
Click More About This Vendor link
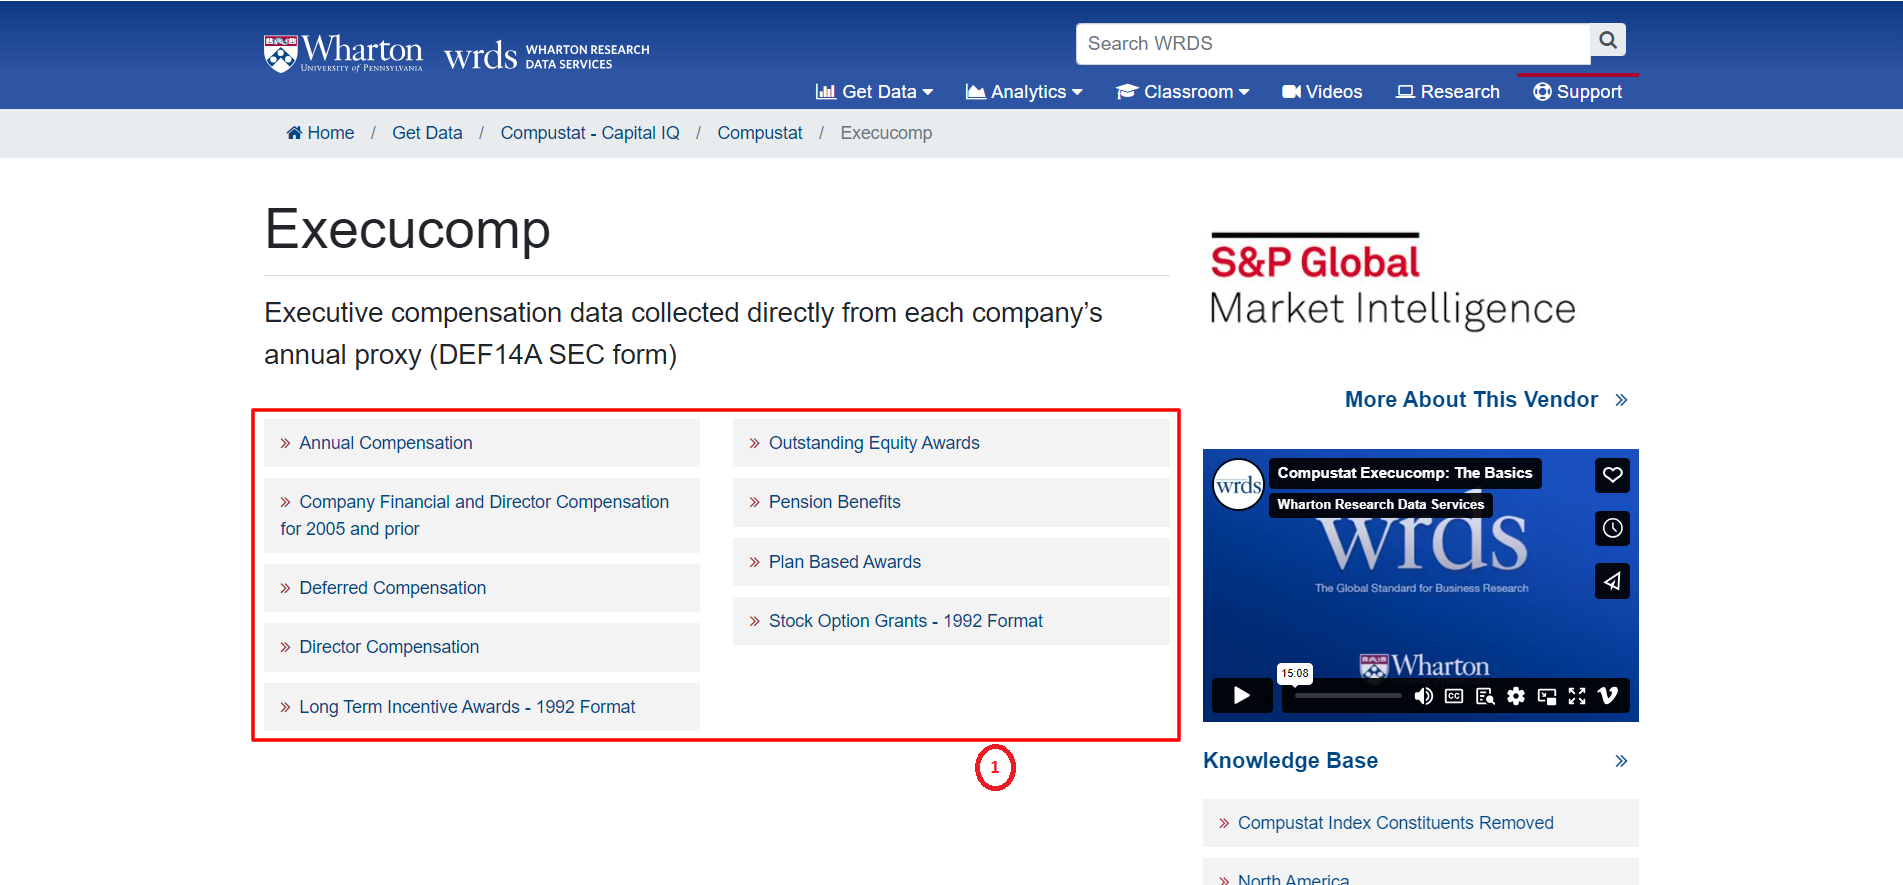click(x=1471, y=400)
